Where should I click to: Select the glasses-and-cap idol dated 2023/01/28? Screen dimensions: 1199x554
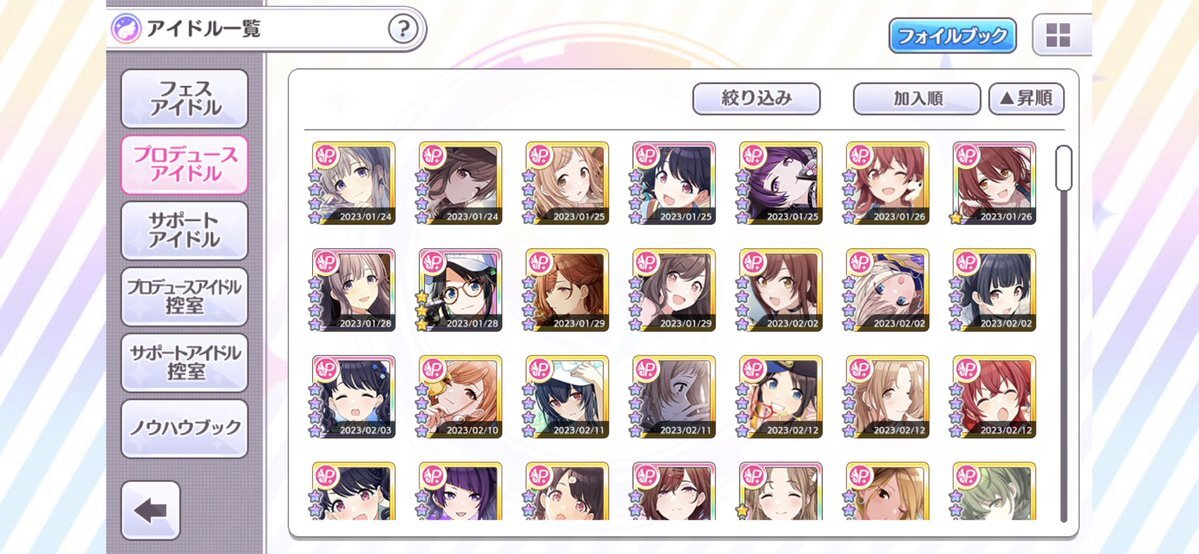(460, 290)
